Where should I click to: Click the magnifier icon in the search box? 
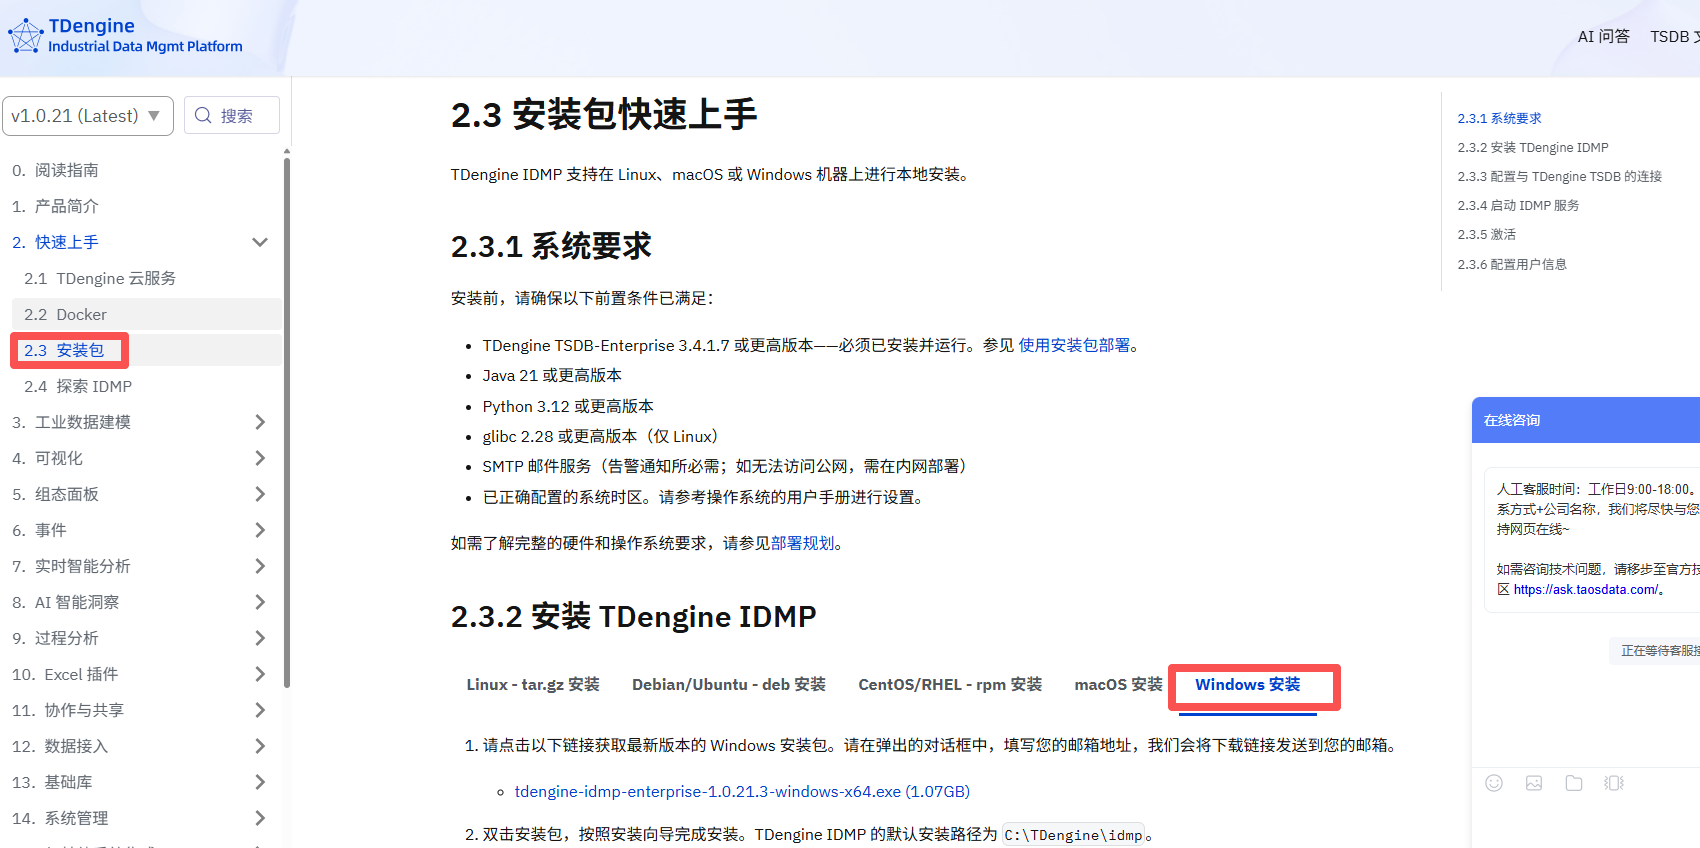[203, 115]
